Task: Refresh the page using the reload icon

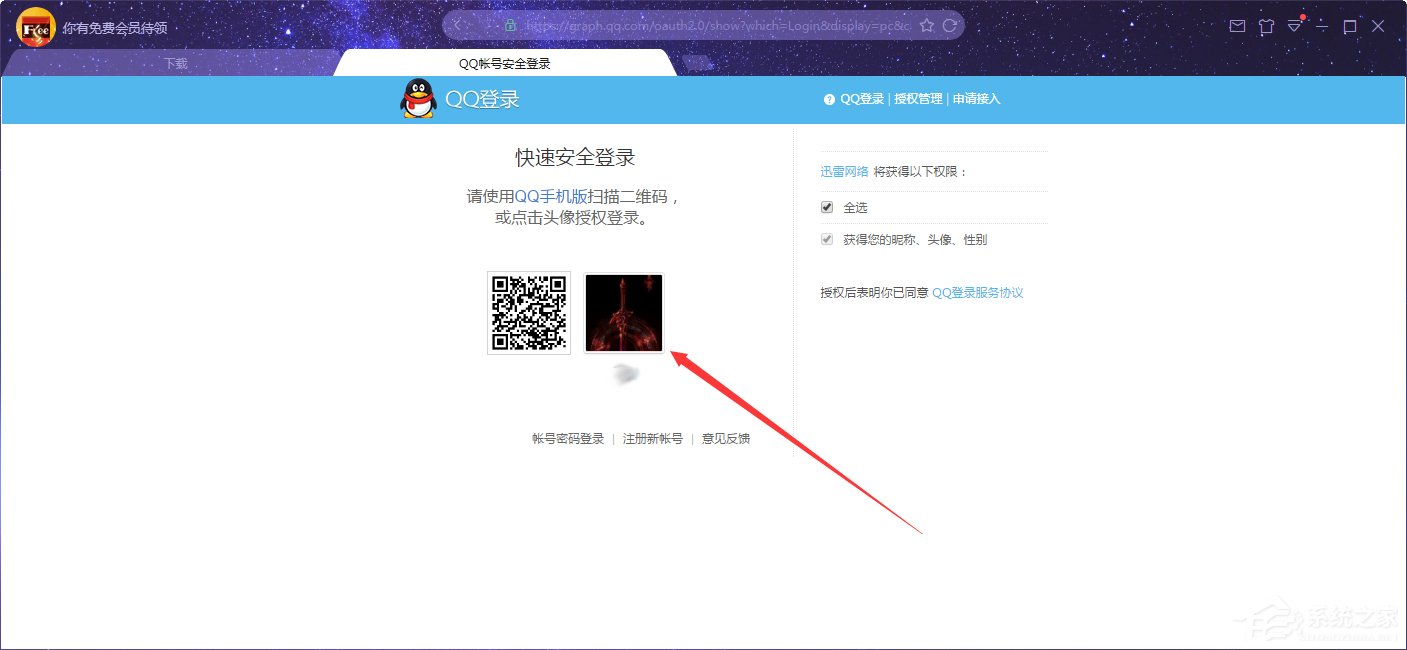Action: (x=949, y=24)
